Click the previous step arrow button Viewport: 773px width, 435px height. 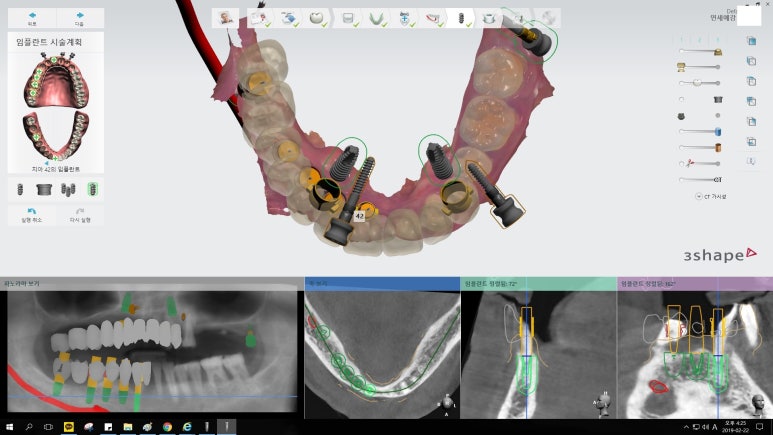(28, 19)
